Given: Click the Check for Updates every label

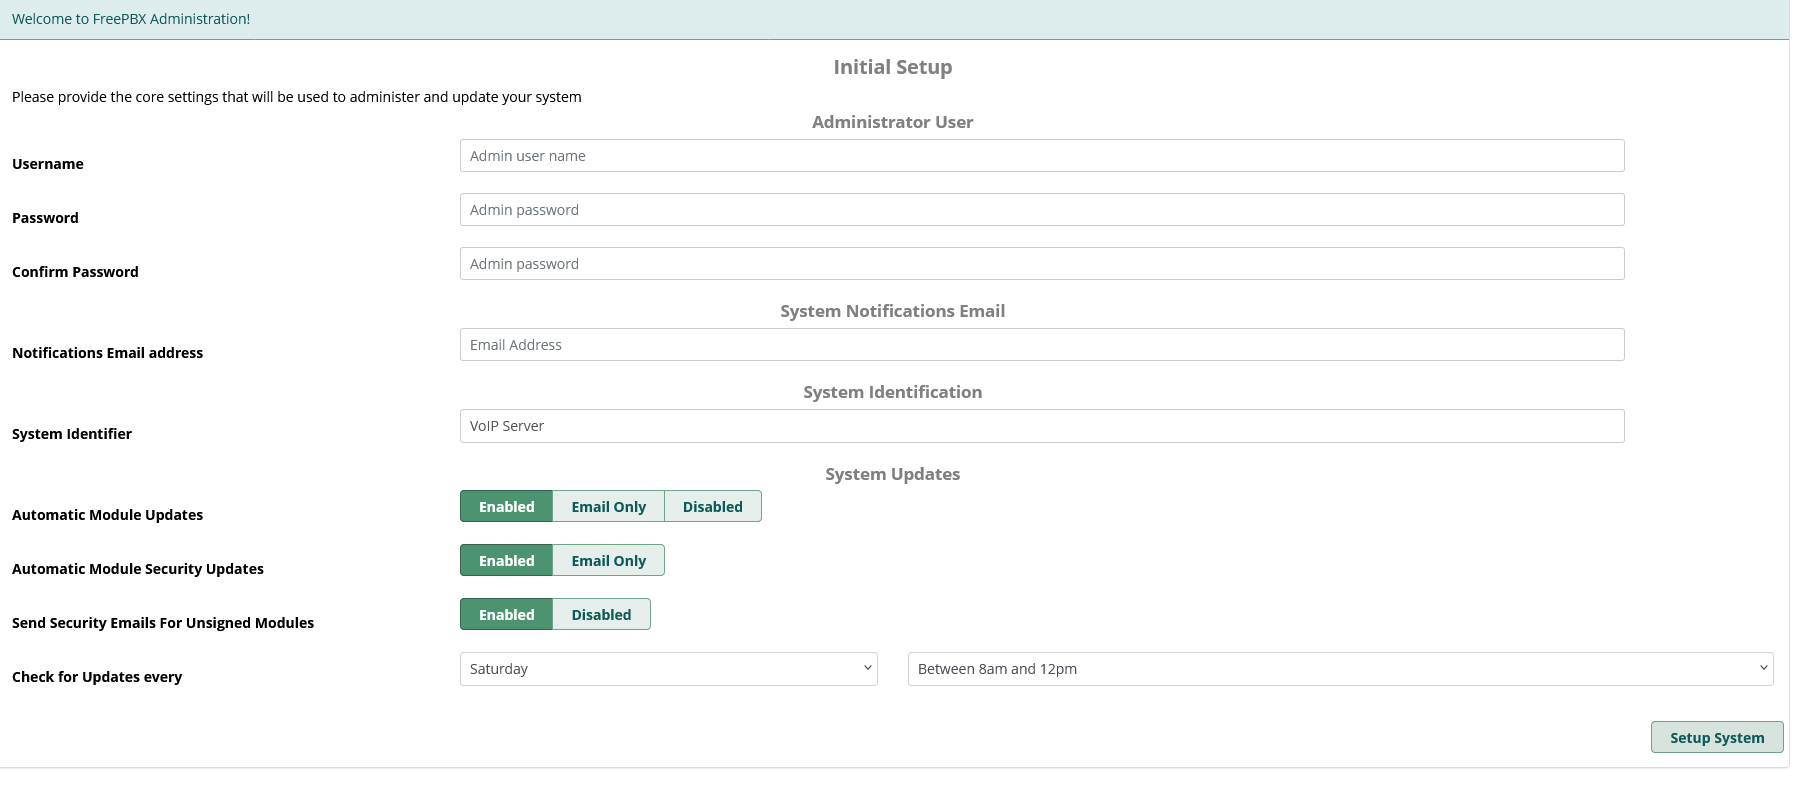Looking at the screenshot, I should pyautogui.click(x=97, y=677).
